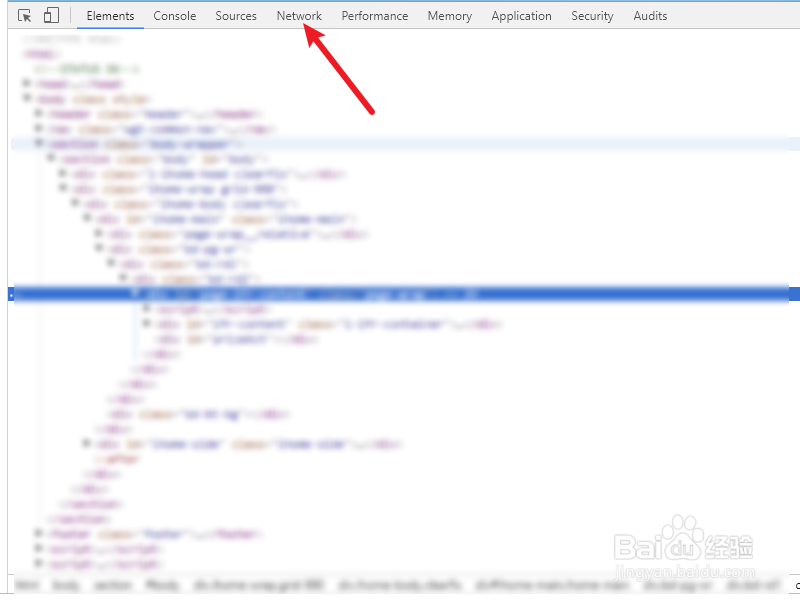
Task: Collapse the body element node
Action: [27, 97]
